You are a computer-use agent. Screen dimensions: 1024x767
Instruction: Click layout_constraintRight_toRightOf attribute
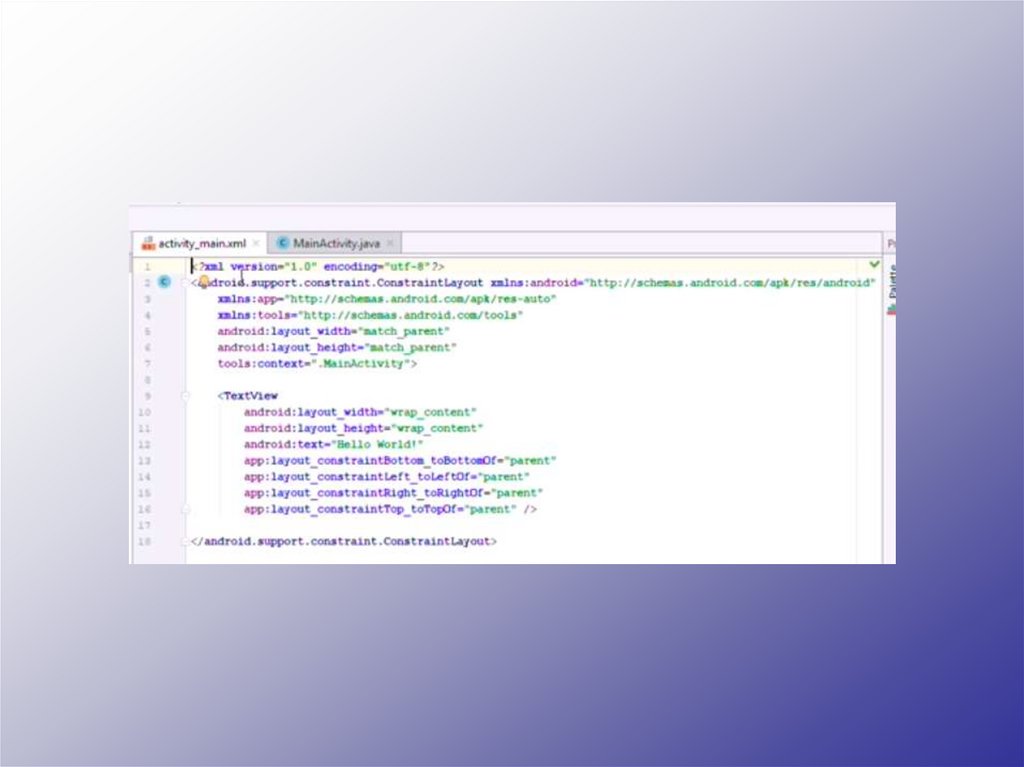394,493
